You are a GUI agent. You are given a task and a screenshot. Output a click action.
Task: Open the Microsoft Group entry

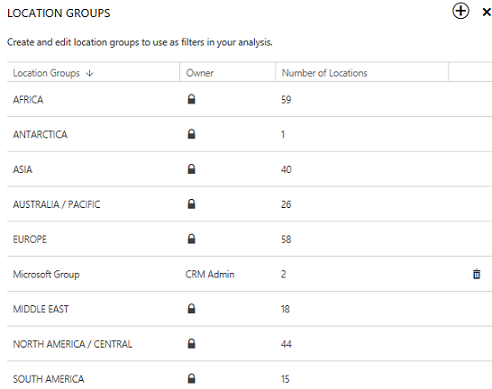pyautogui.click(x=46, y=274)
